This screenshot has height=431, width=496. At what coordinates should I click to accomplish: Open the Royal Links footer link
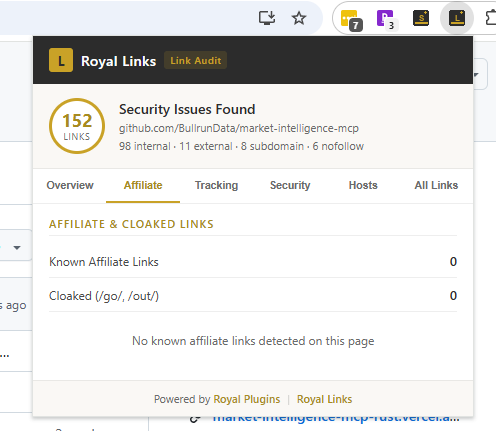[324, 399]
